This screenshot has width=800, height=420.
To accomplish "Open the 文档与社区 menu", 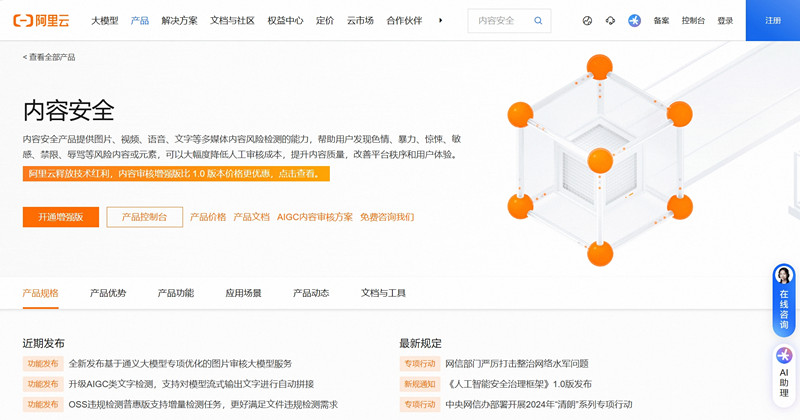I will point(232,20).
